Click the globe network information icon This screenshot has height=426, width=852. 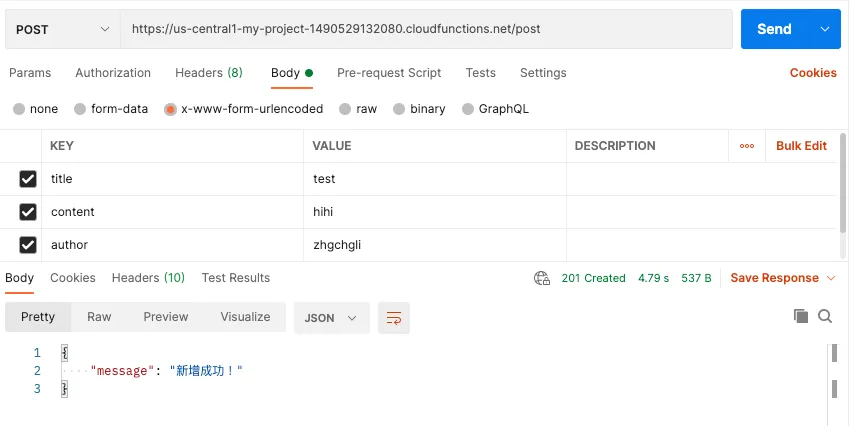click(x=542, y=278)
